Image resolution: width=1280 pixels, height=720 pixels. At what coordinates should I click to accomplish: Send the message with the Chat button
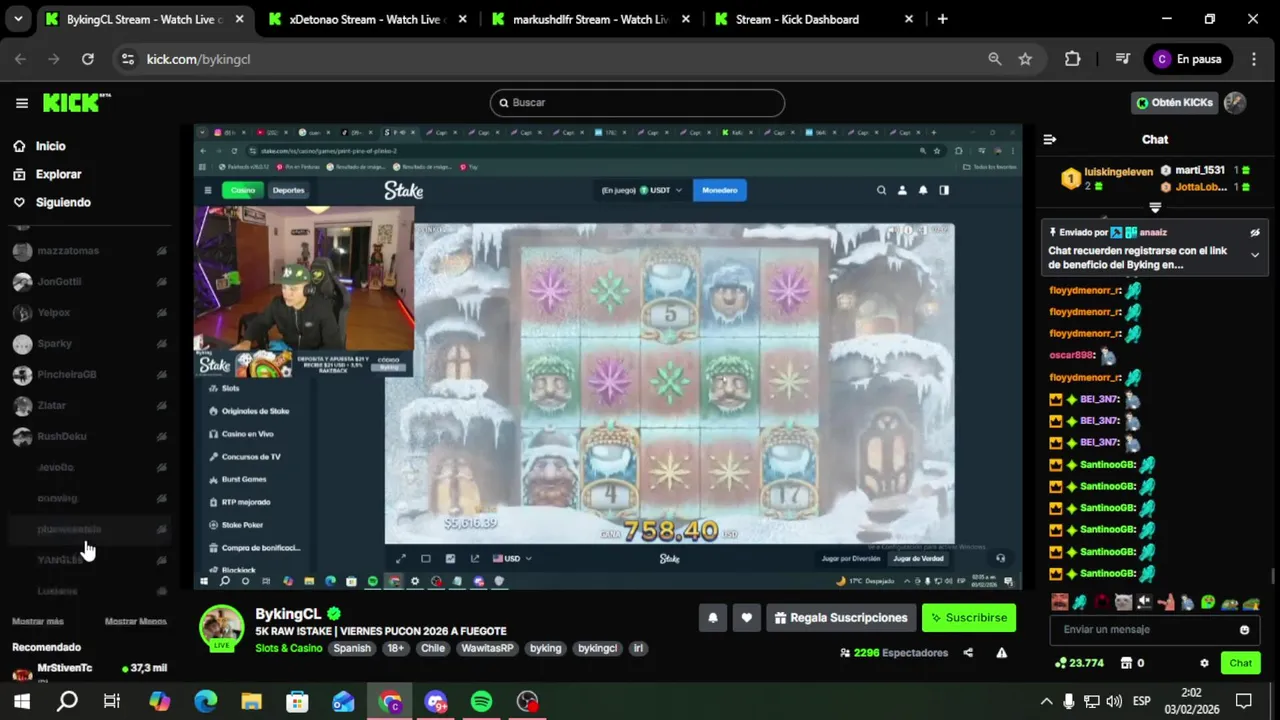coord(1241,663)
